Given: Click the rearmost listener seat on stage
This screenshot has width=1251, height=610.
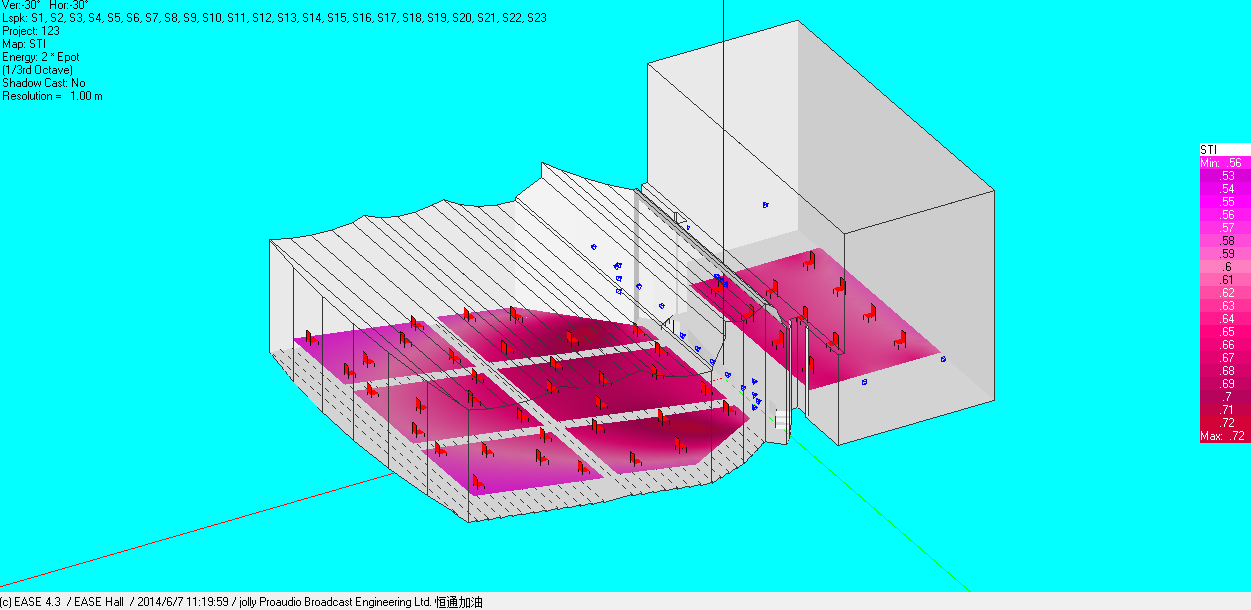Looking at the screenshot, I should click(x=809, y=262).
